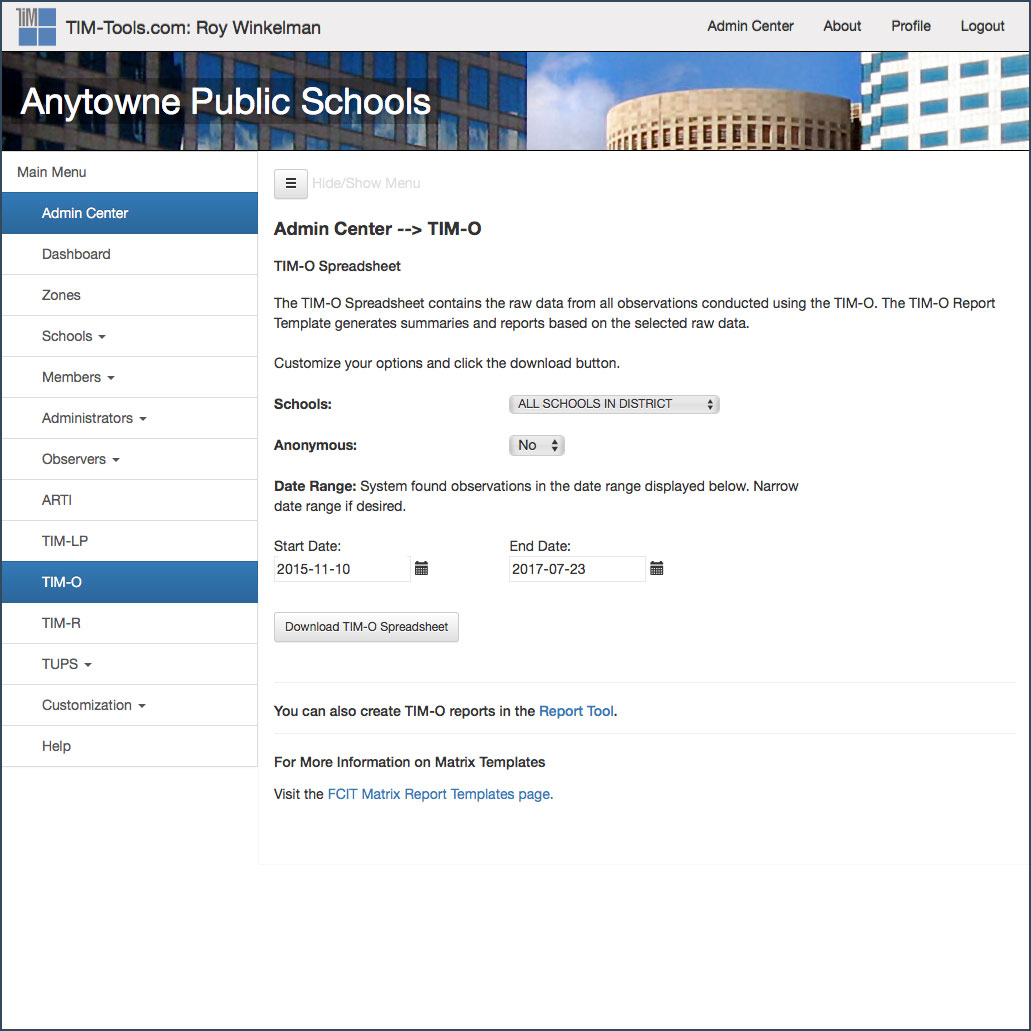Open the End Date calendar picker icon
The image size is (1031, 1031).
(656, 568)
